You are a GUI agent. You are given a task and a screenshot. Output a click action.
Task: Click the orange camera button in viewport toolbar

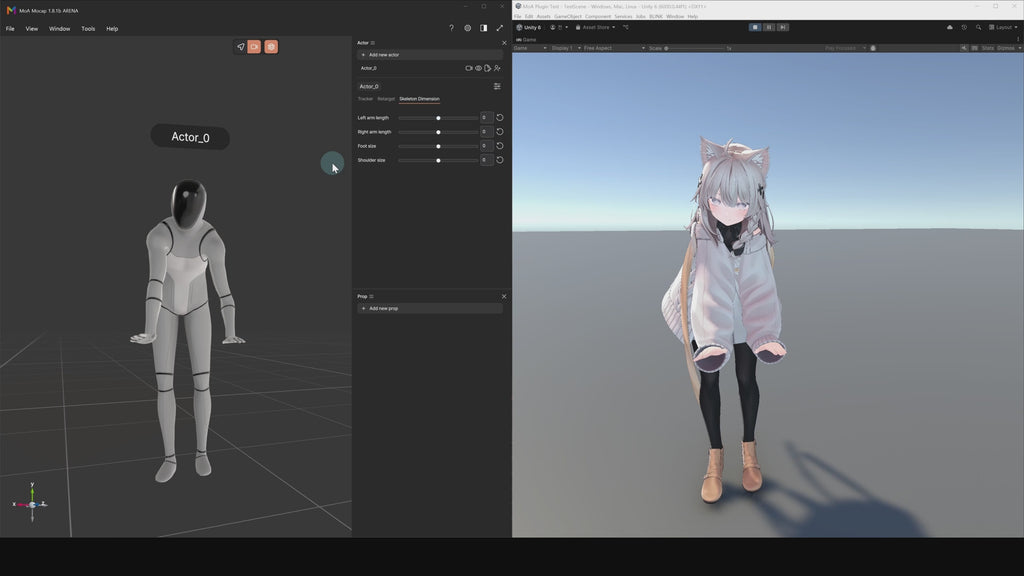[254, 47]
